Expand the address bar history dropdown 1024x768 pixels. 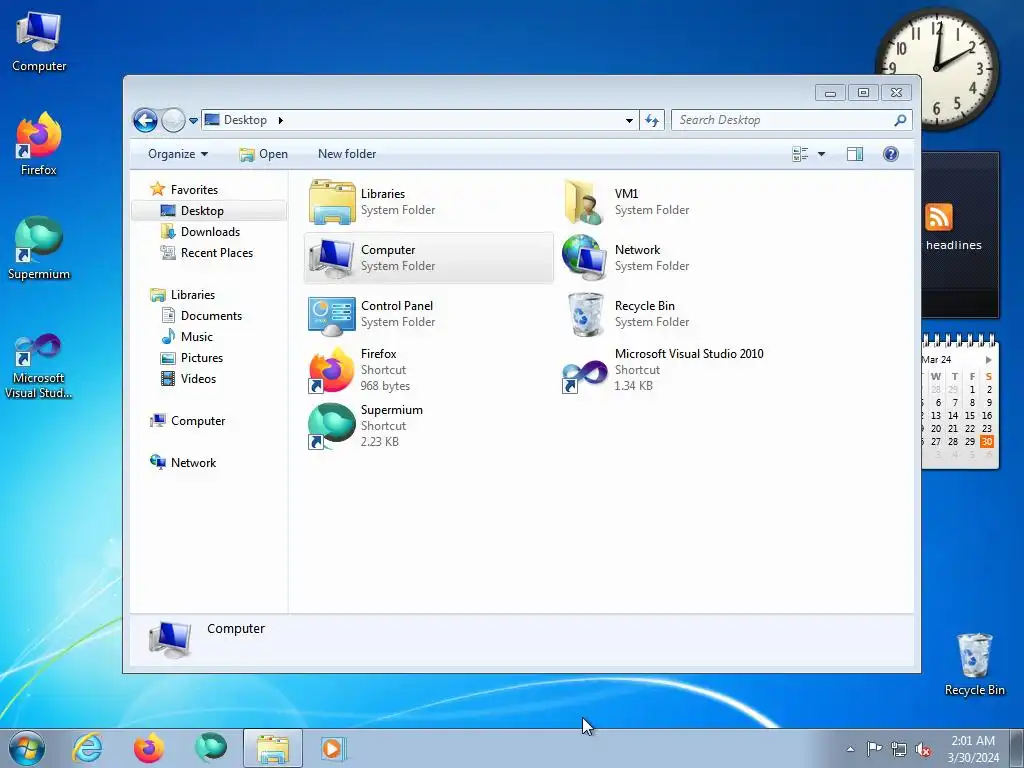[x=629, y=120]
